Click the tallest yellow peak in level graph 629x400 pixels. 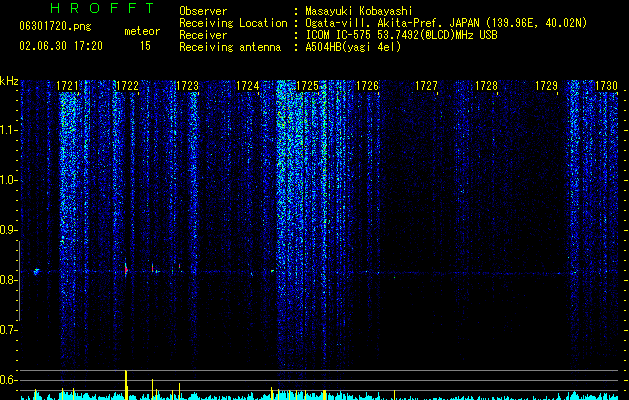click(126, 385)
